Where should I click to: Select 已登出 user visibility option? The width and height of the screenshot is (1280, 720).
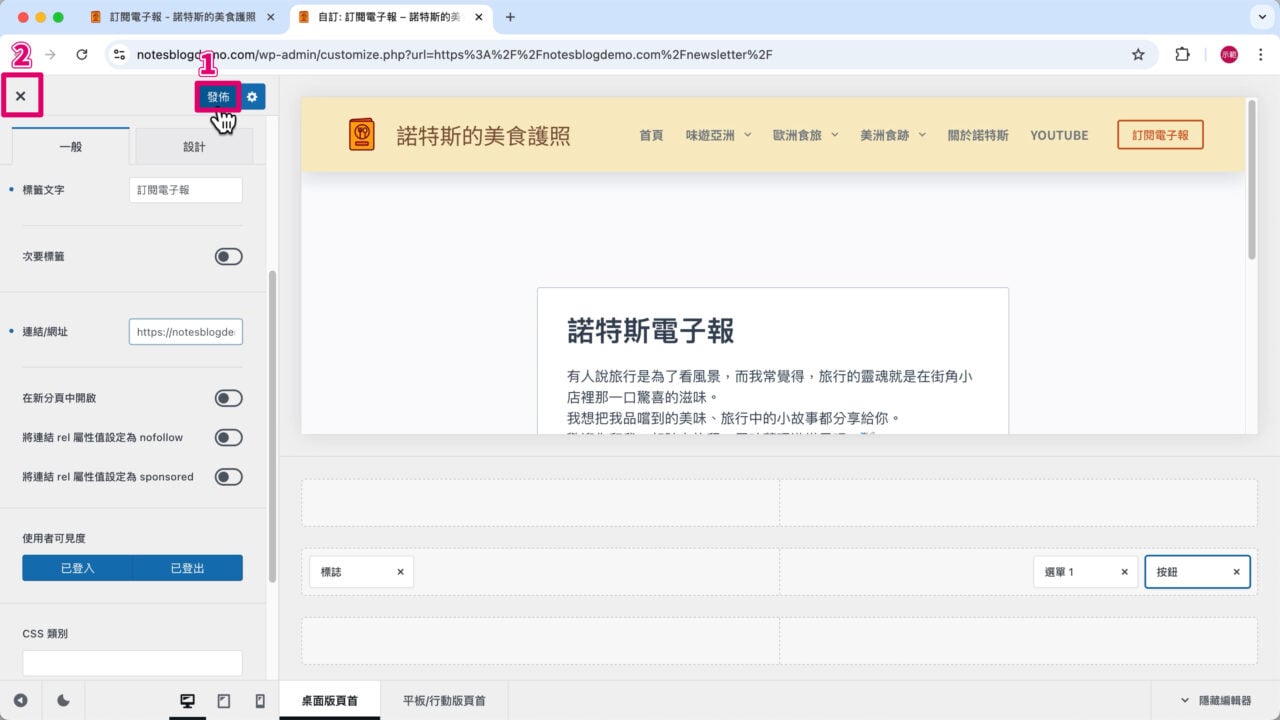[189, 567]
